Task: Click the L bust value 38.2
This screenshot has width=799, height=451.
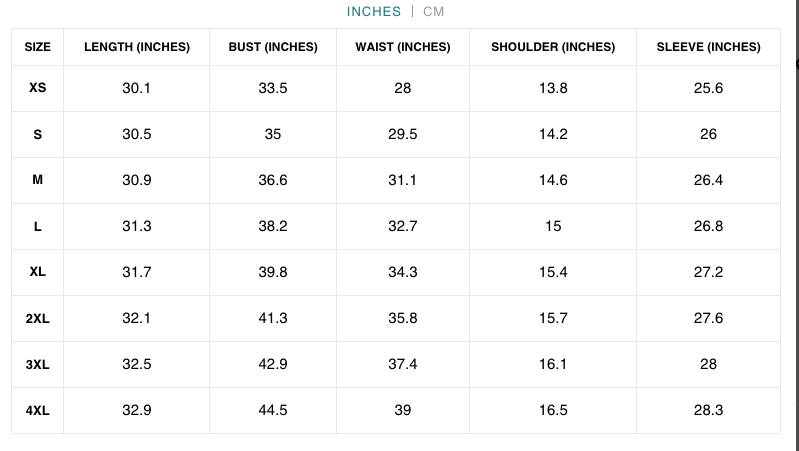Action: coord(273,226)
